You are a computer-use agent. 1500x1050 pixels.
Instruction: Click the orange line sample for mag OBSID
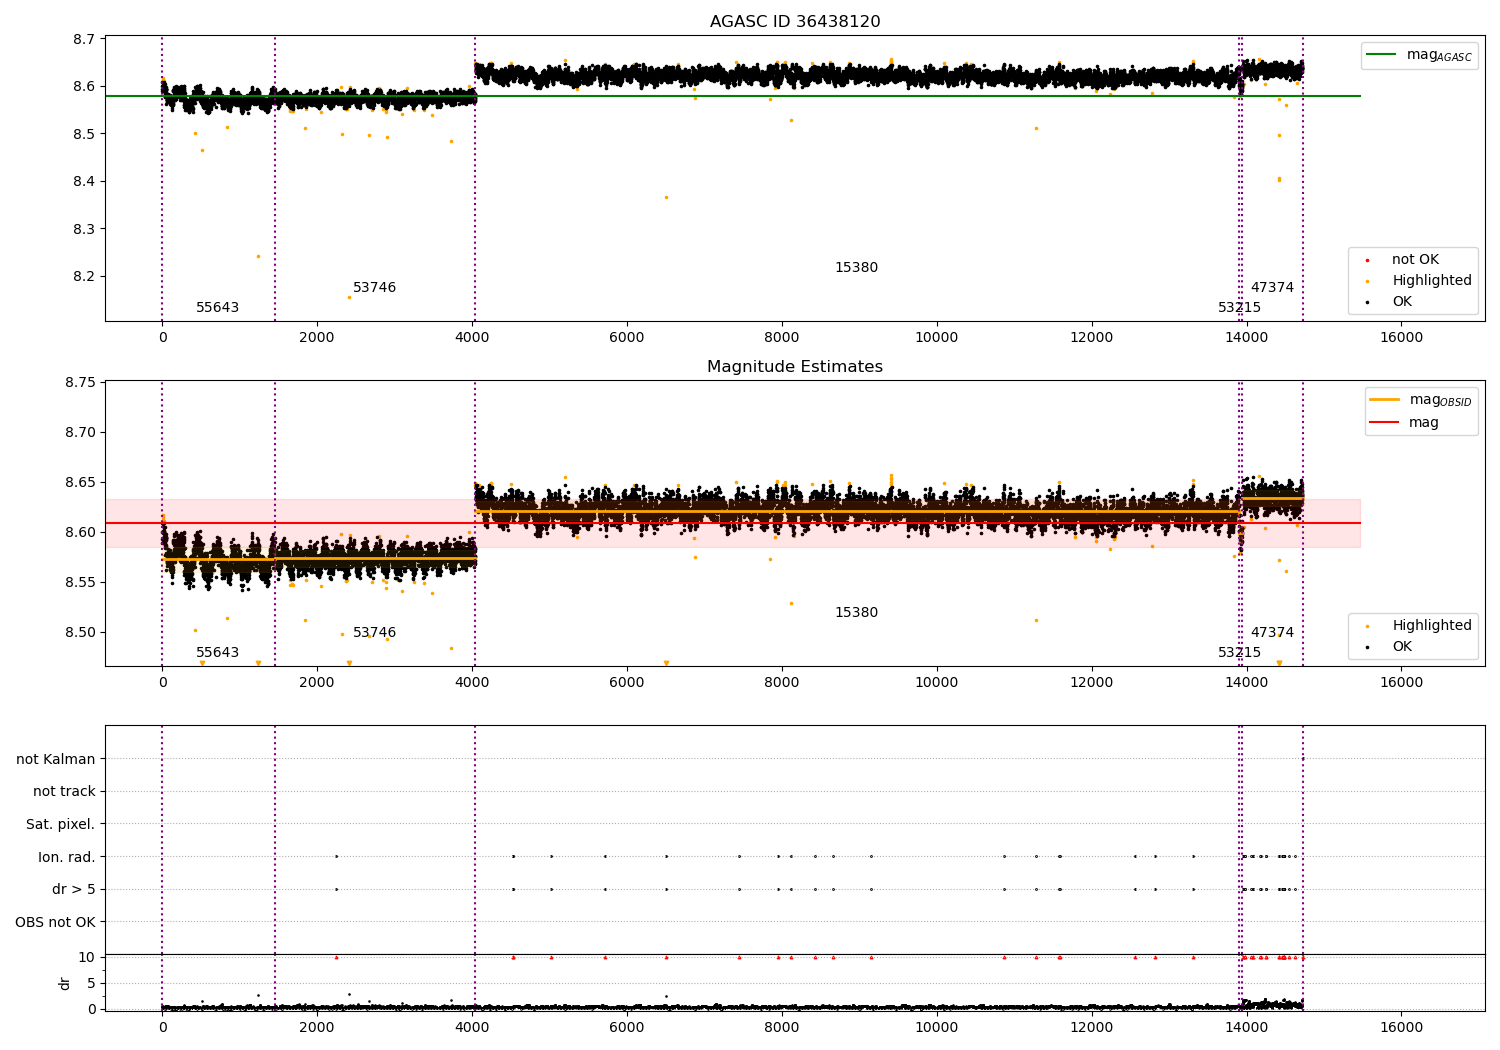1384,400
